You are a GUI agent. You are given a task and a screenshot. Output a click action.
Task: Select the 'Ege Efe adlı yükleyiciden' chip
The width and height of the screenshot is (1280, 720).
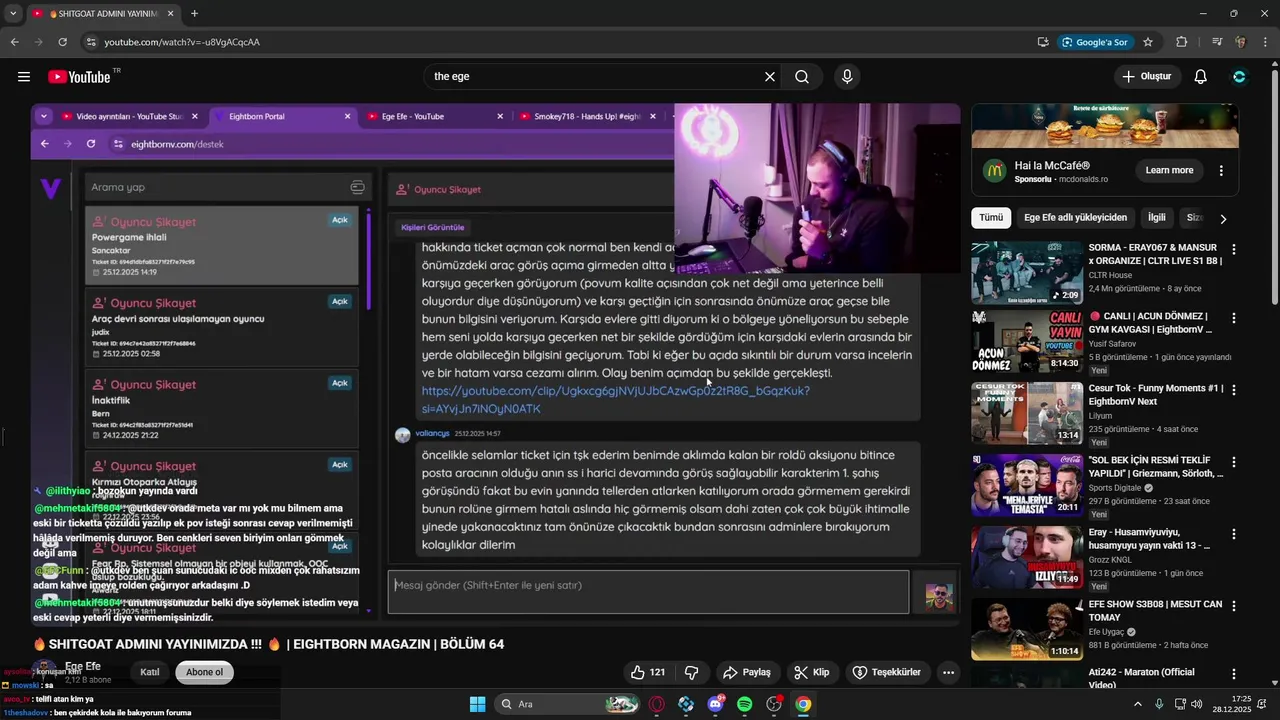point(1075,218)
